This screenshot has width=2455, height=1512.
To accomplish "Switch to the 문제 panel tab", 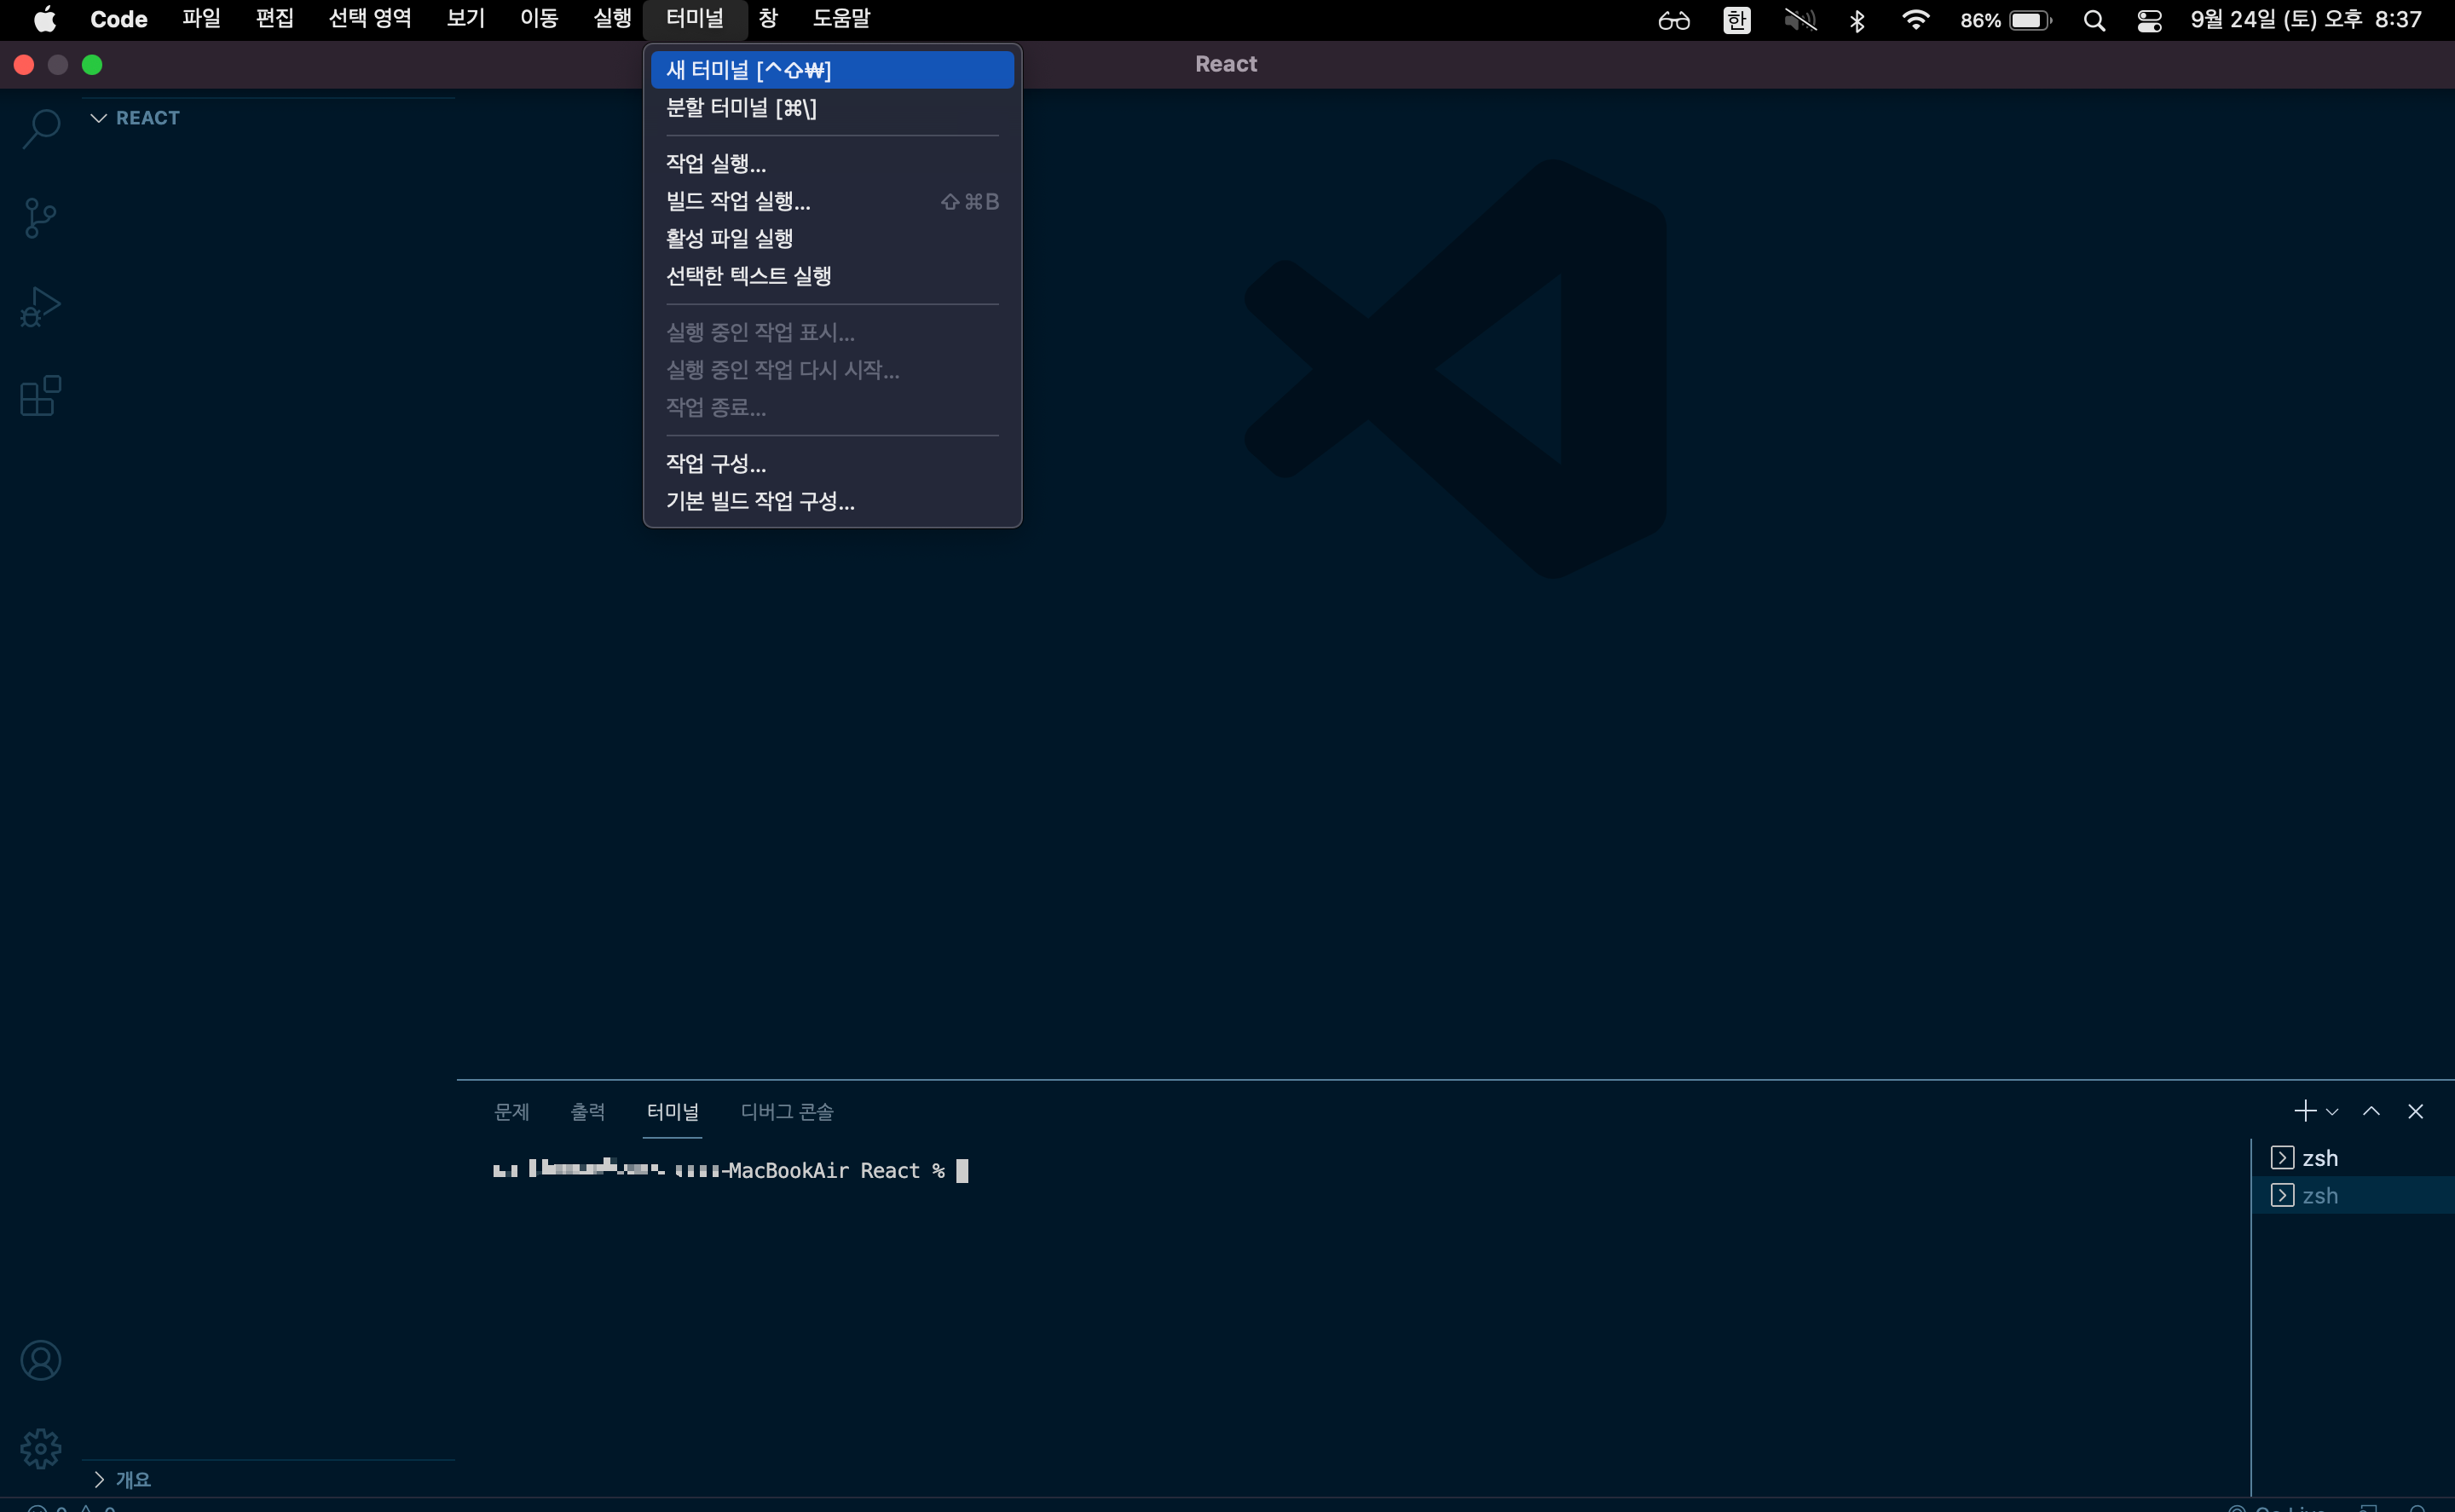I will tap(511, 1111).
